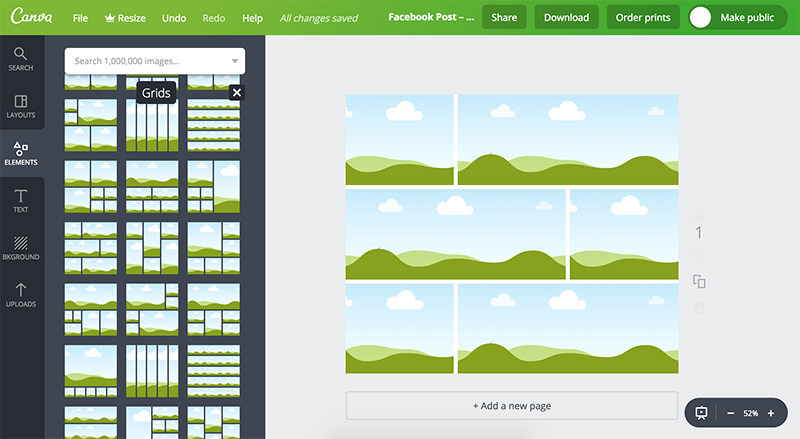This screenshot has height=439, width=800.
Task: Click the Undo option in the top bar
Action: pos(173,18)
